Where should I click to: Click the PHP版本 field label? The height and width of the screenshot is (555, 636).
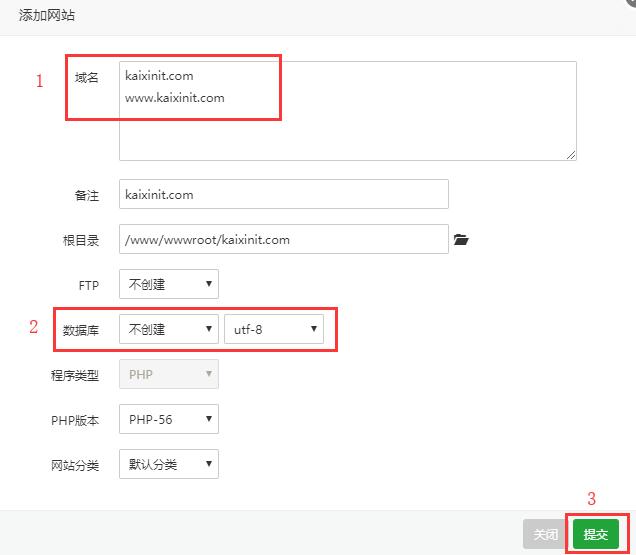pyautogui.click(x=76, y=421)
